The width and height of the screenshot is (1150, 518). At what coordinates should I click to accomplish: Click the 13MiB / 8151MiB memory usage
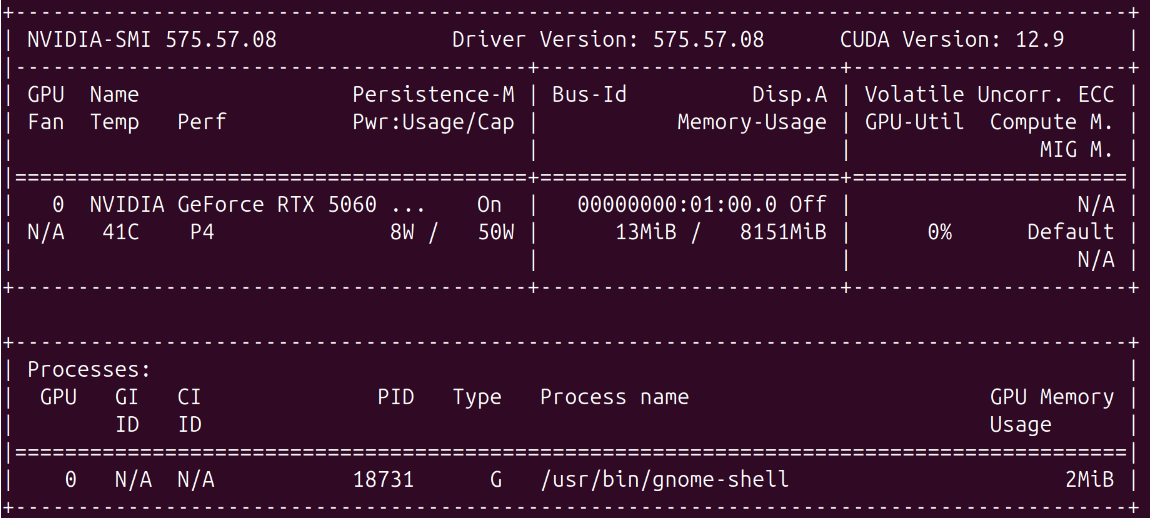(720, 232)
